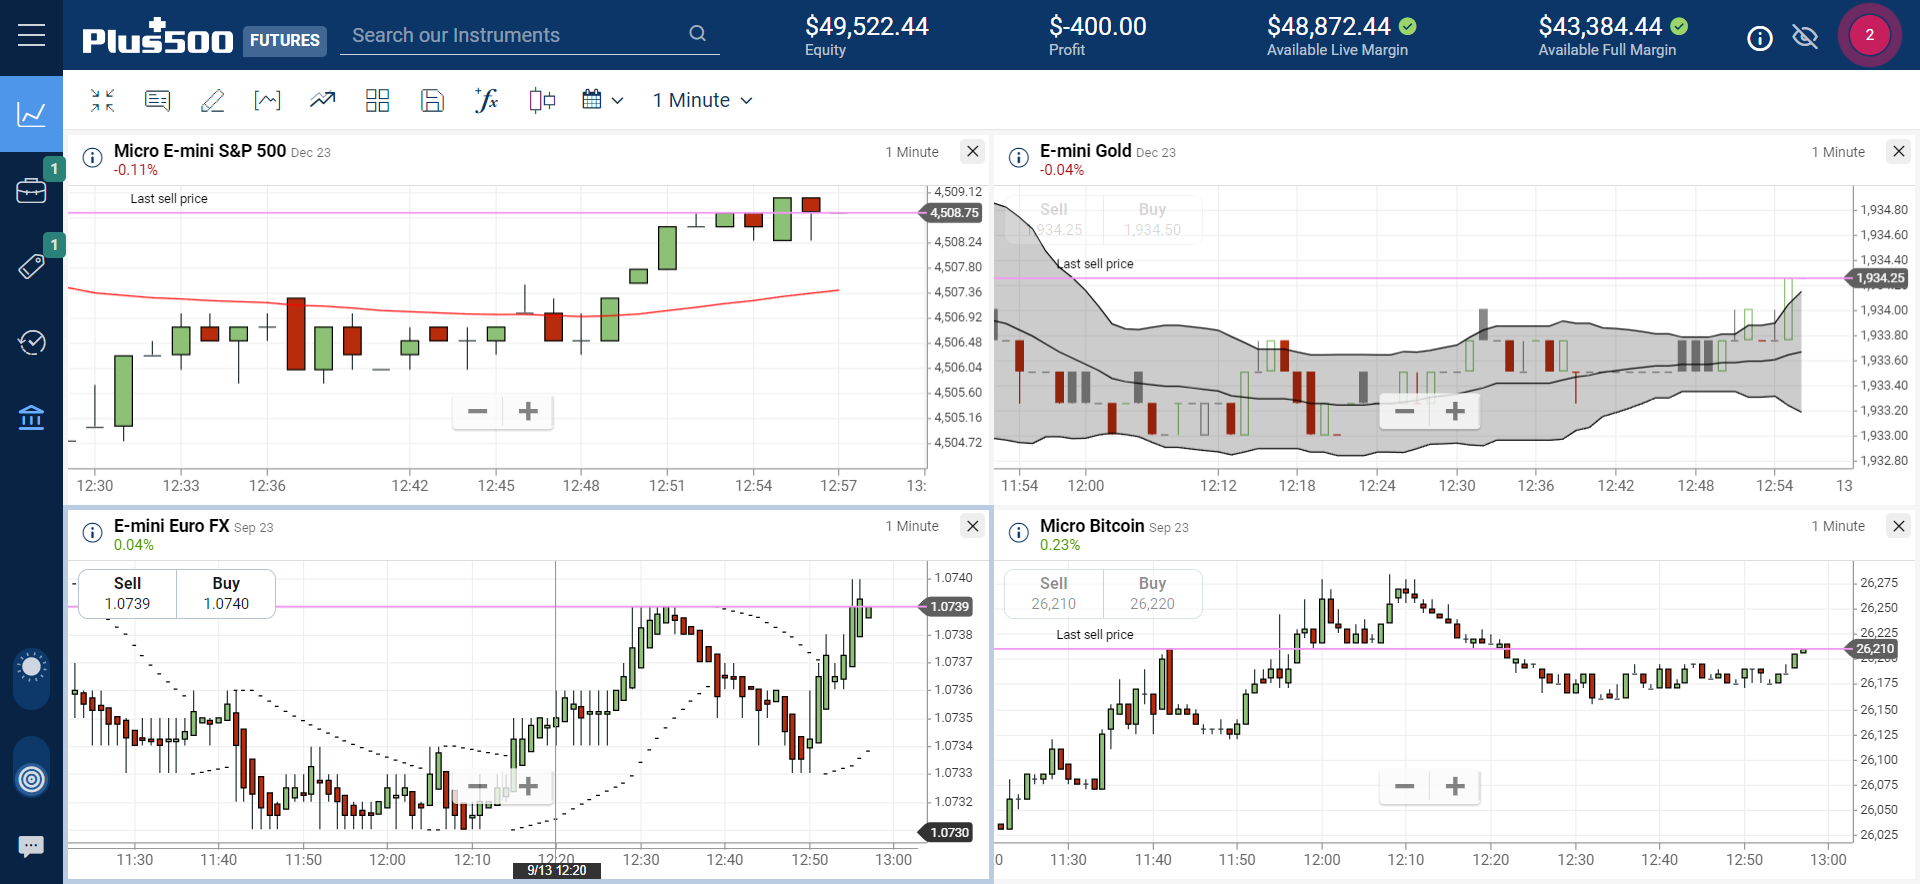Open the charts section in sidebar
The width and height of the screenshot is (1920, 884).
coord(31,114)
